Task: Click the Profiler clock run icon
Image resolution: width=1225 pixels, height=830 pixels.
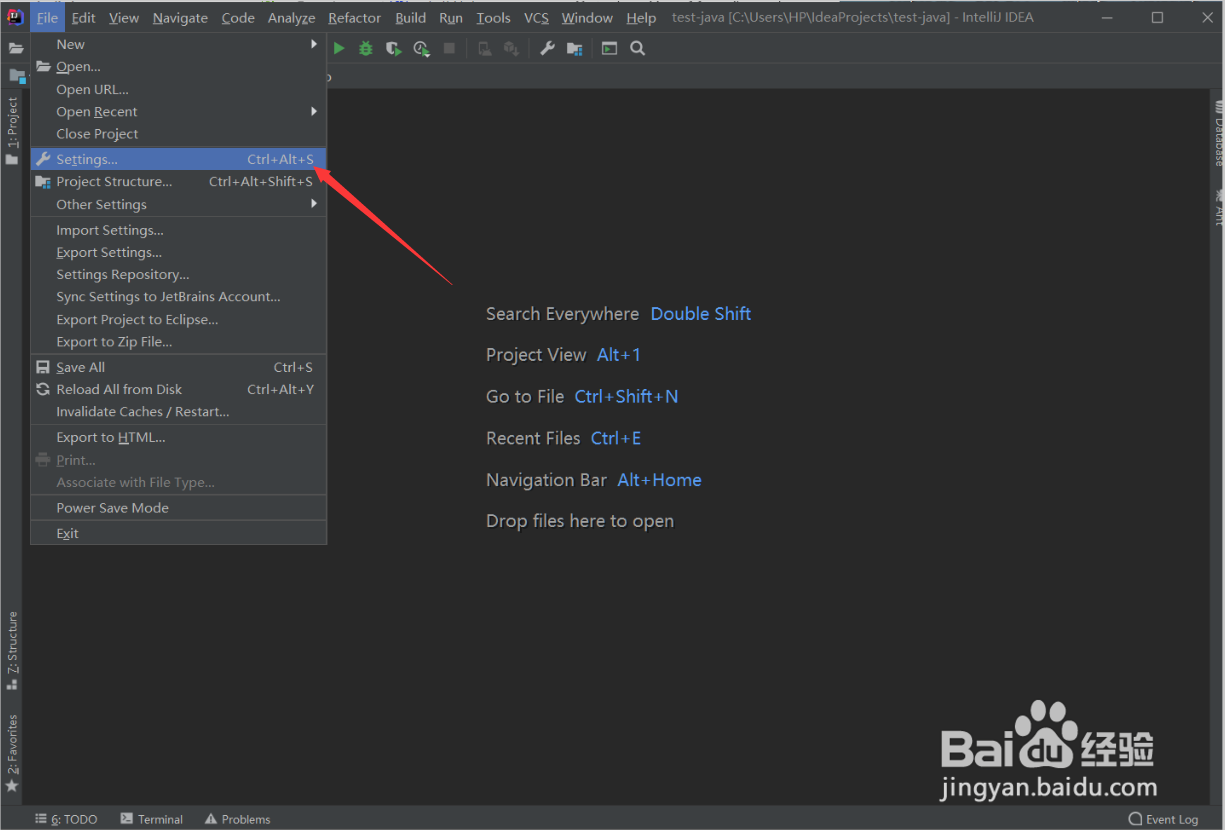Action: (422, 48)
